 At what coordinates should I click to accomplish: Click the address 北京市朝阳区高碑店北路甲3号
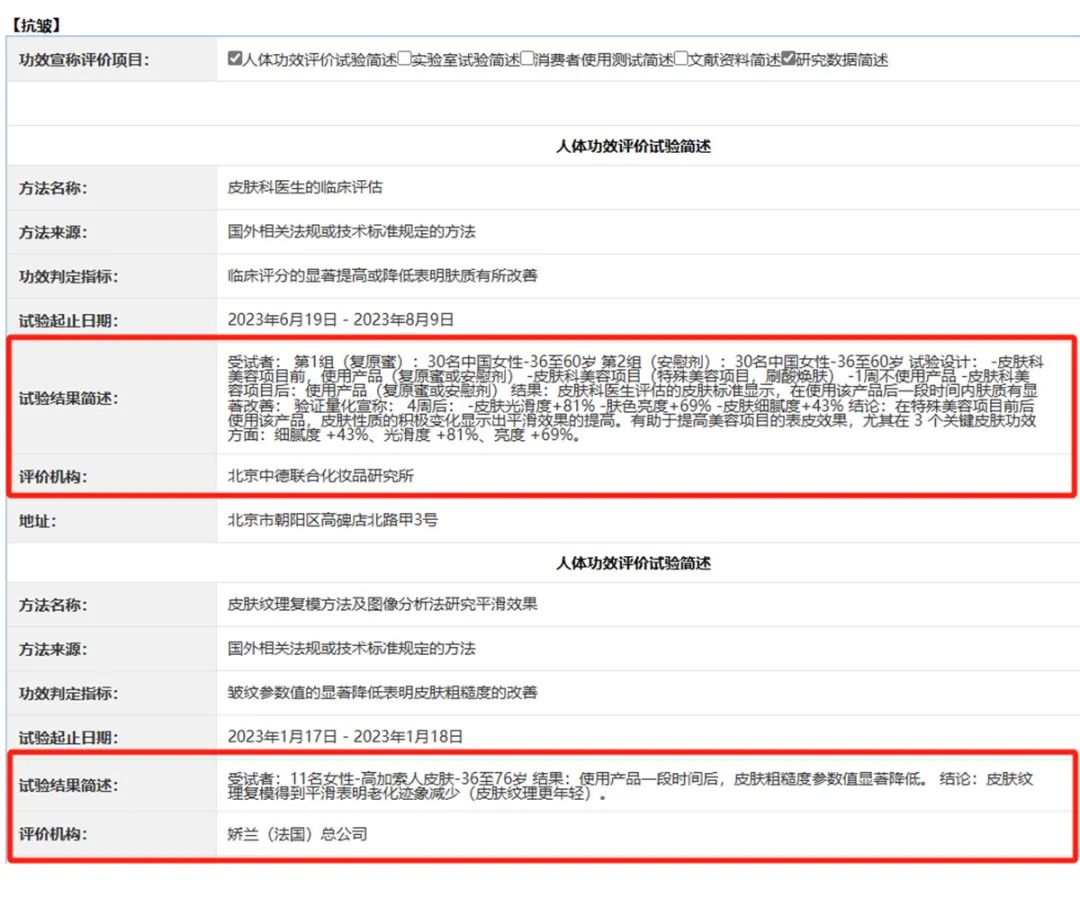click(333, 520)
